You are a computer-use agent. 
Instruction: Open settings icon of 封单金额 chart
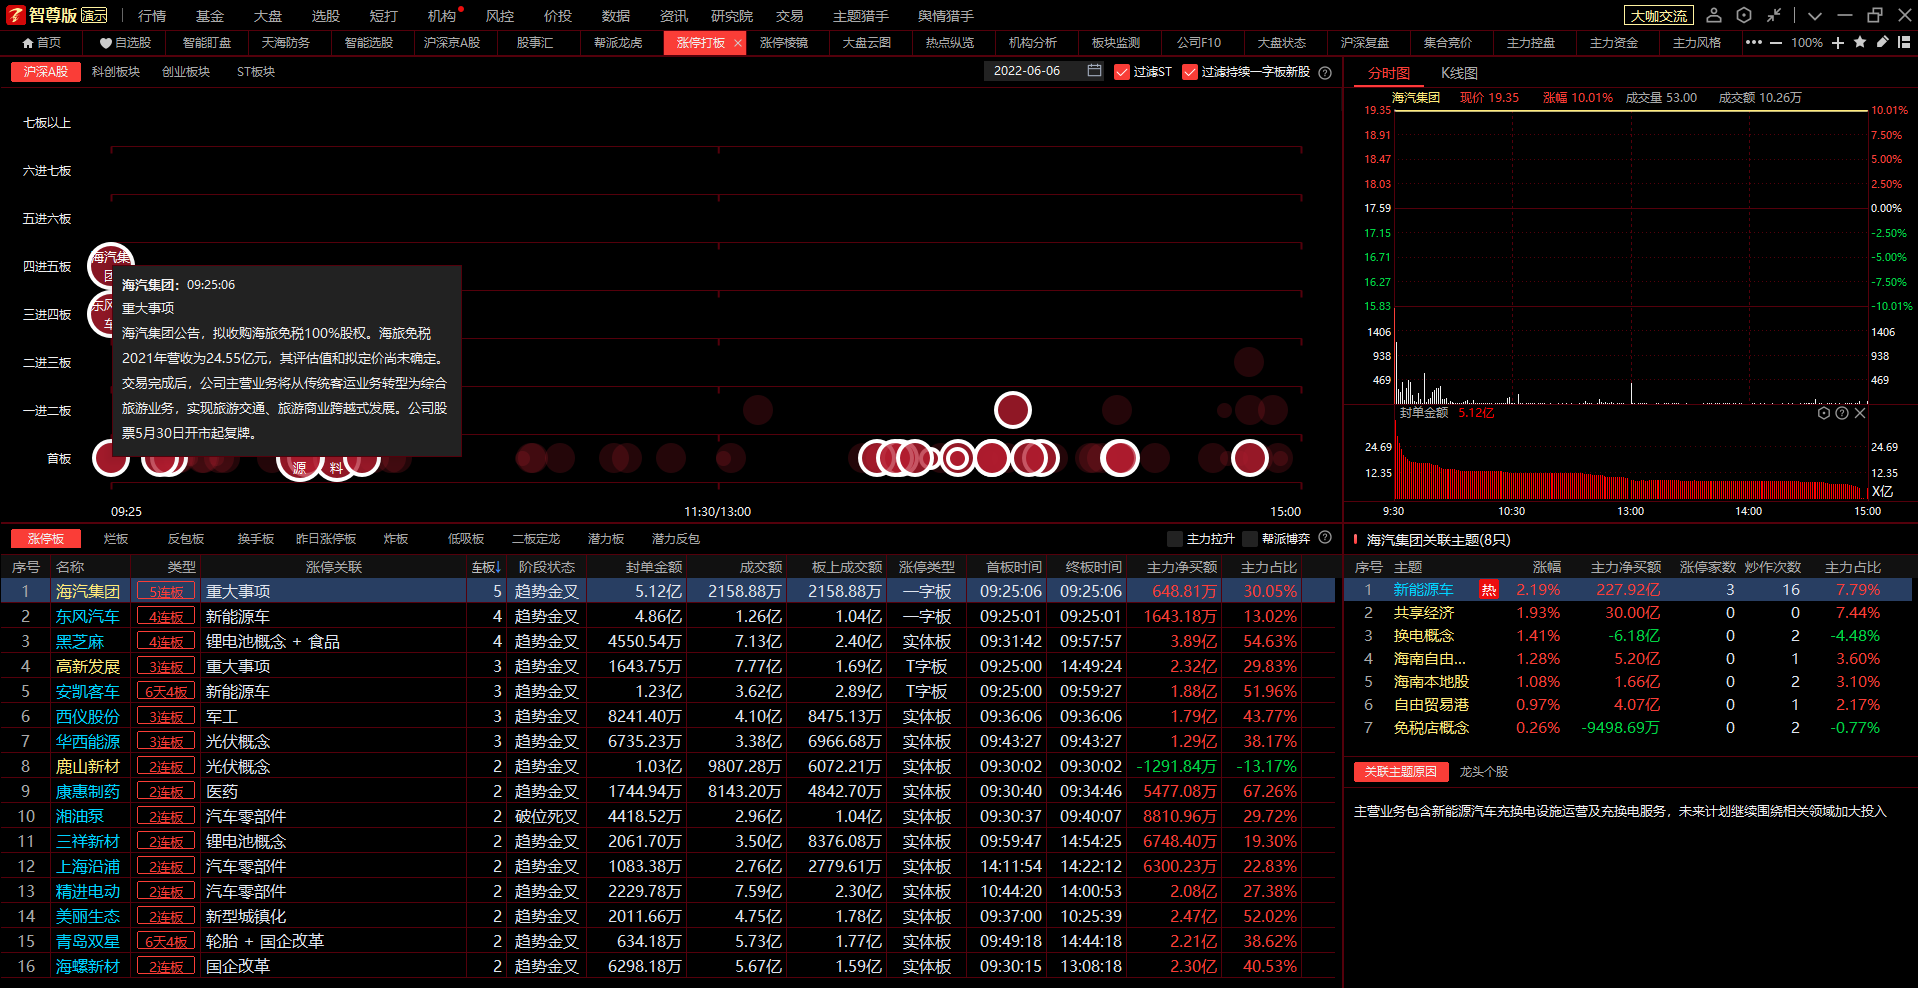1824,413
